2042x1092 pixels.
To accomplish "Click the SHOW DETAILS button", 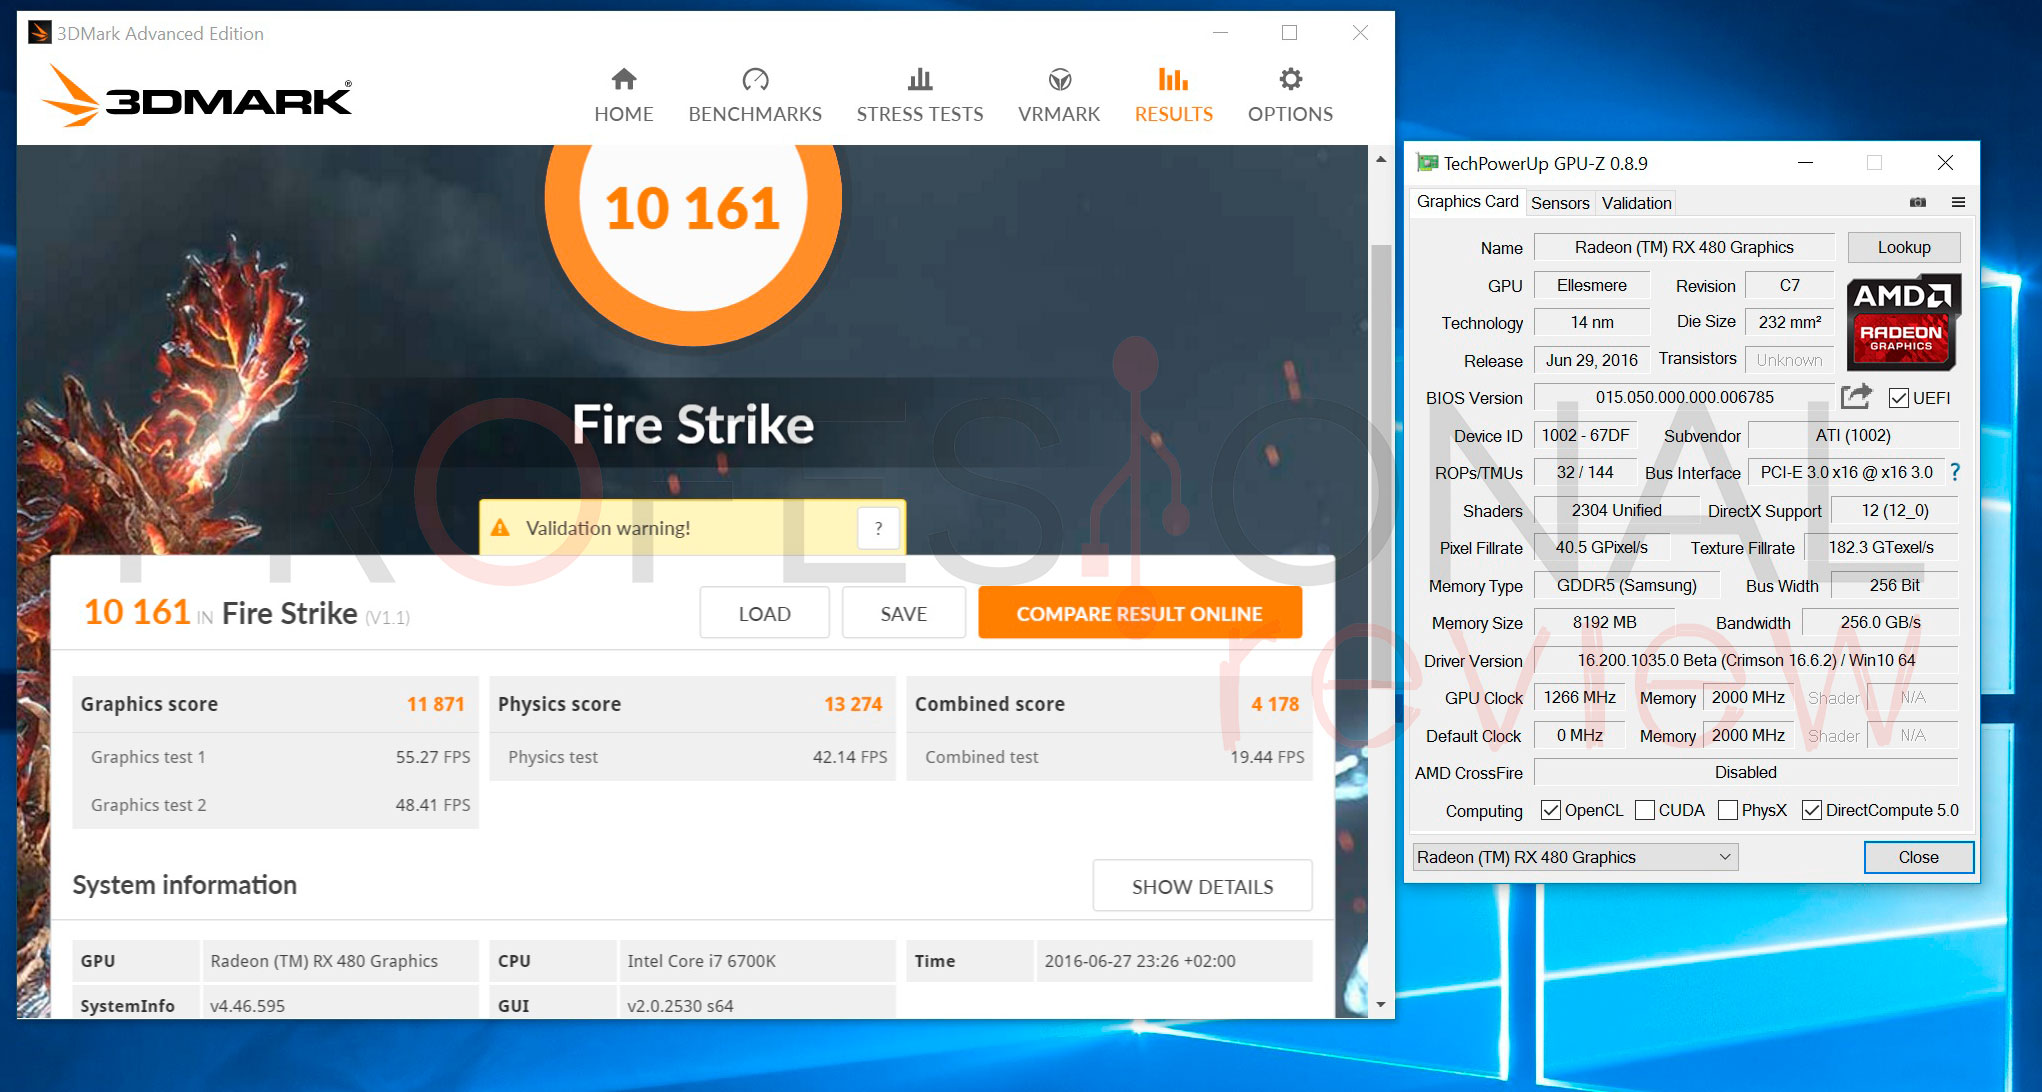I will click(1202, 886).
